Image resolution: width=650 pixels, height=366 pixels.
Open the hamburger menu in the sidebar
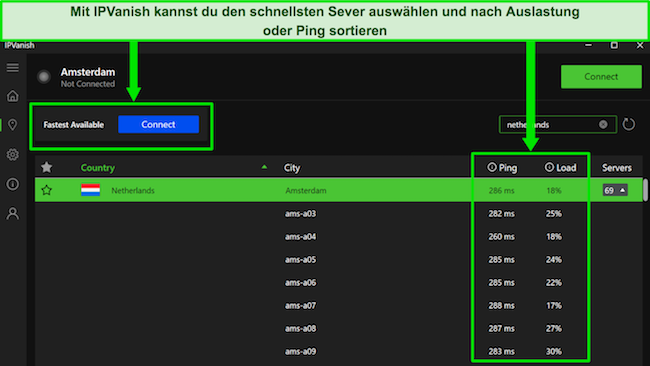(12, 67)
